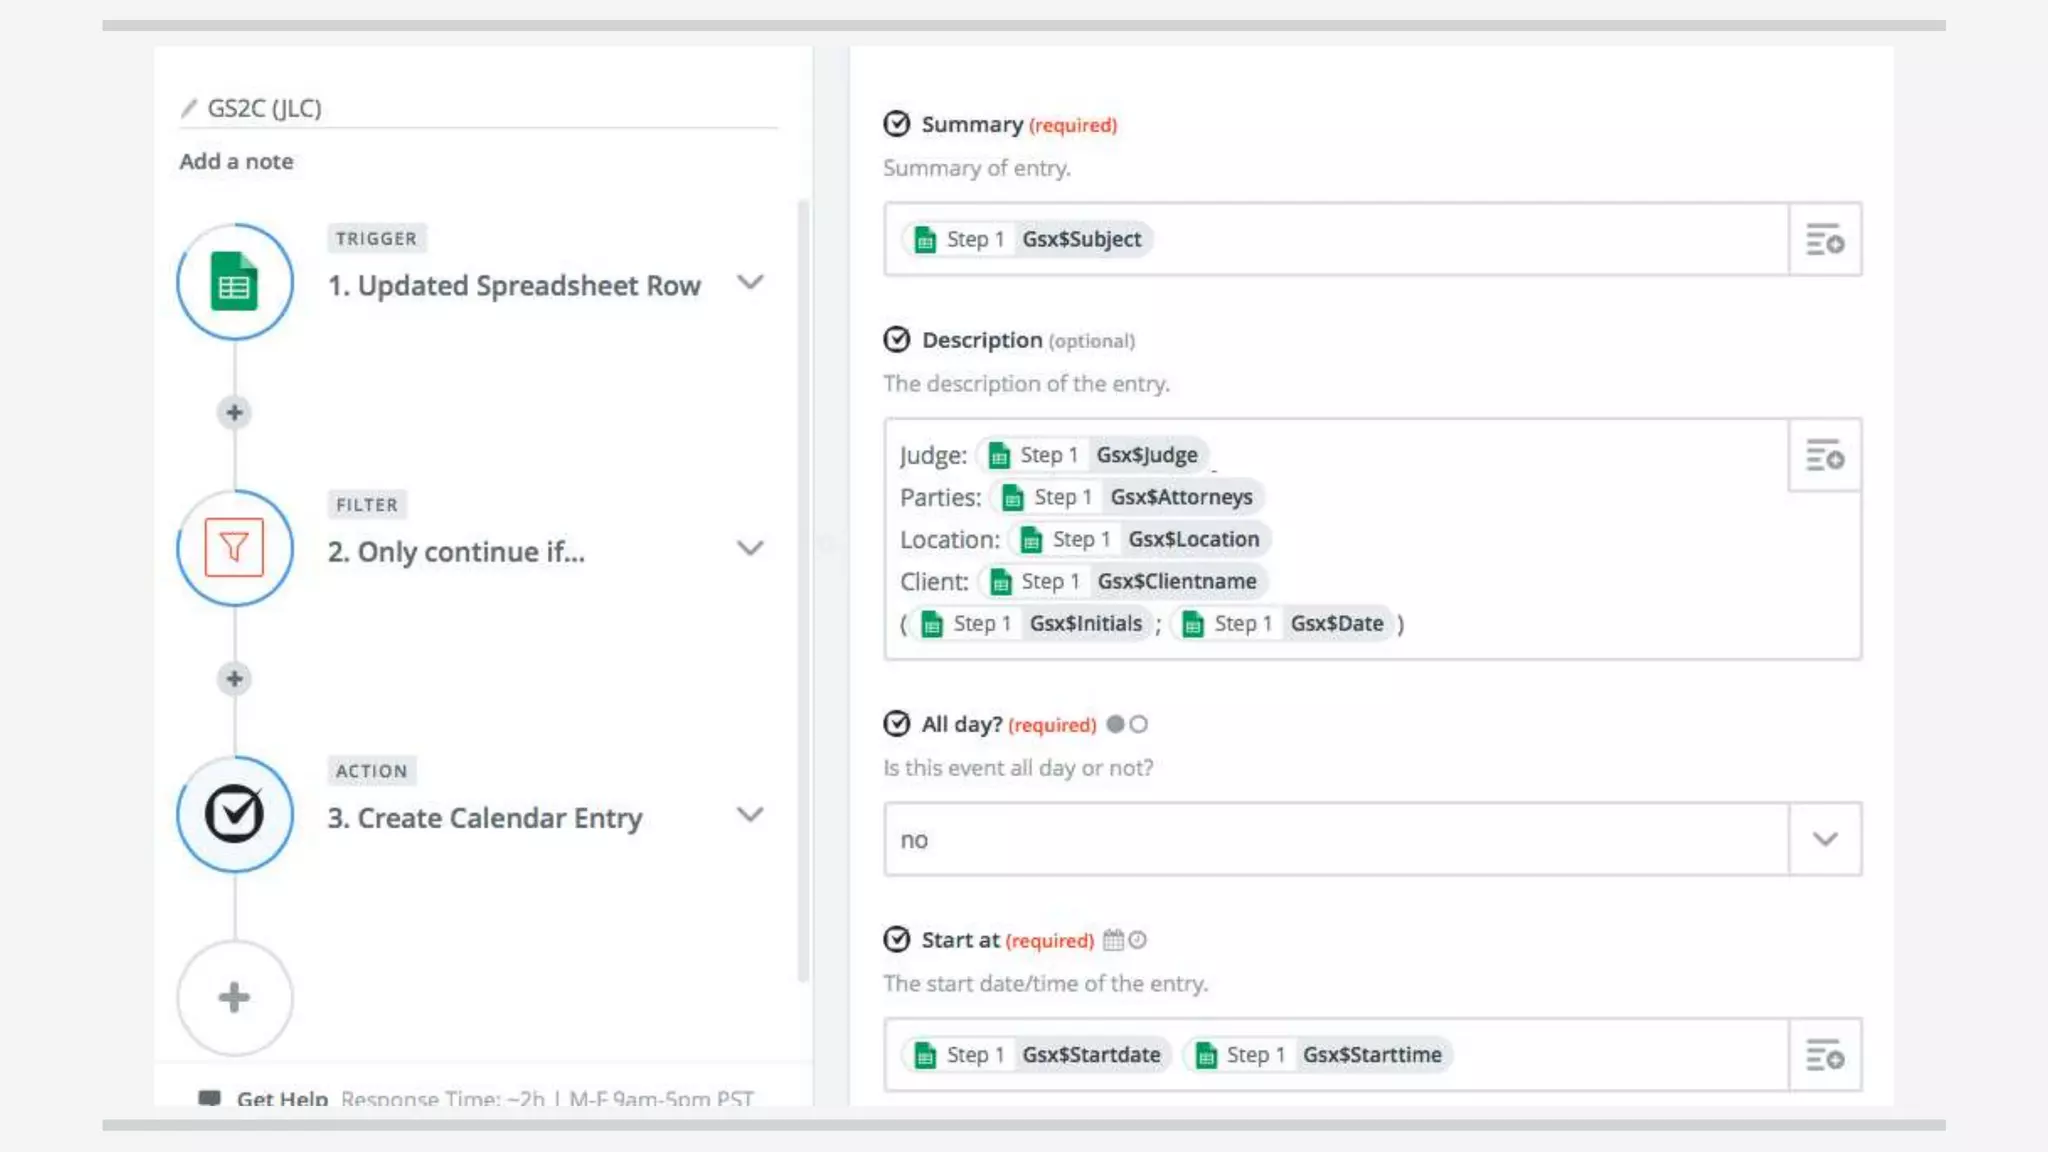This screenshot has height=1152, width=2048.
Task: Click the red filter funnel step icon
Action: coord(234,548)
